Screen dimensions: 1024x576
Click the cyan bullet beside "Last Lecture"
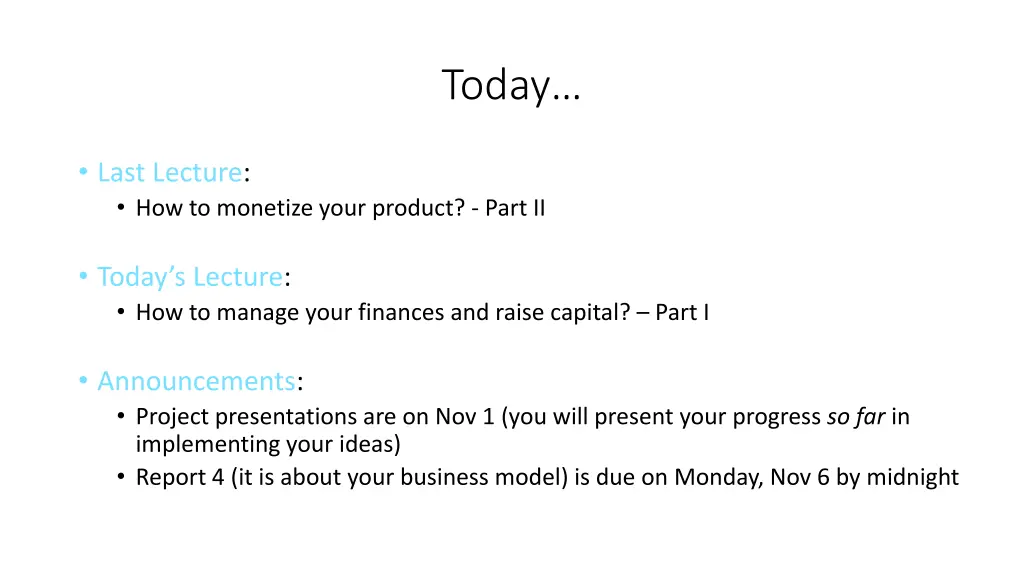[x=83, y=172]
